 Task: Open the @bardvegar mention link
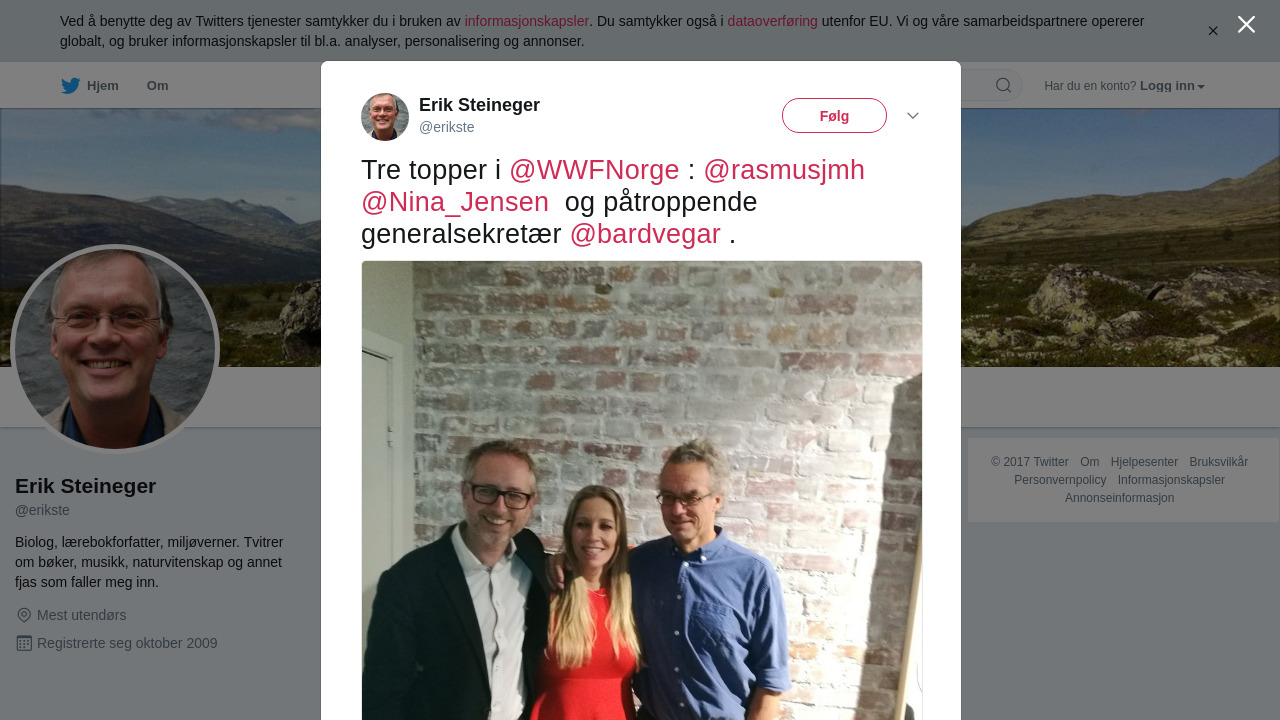pos(645,234)
